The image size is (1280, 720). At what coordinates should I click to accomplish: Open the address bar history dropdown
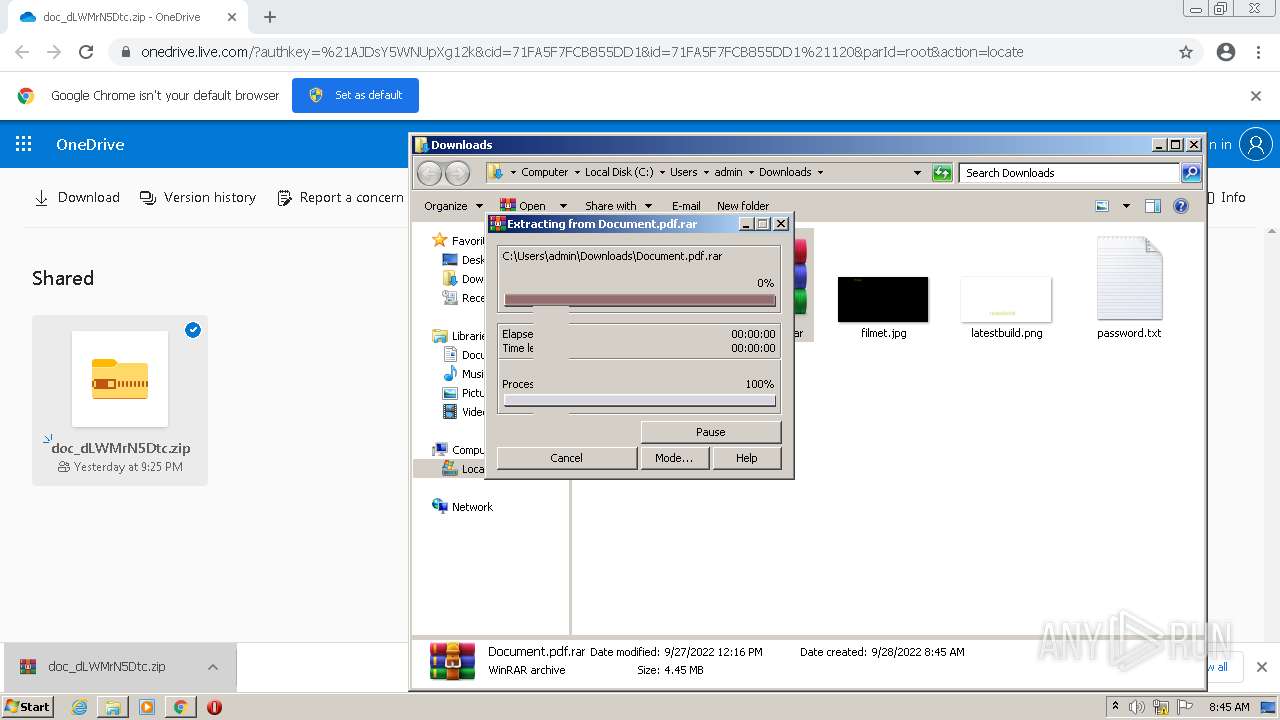coord(917,173)
